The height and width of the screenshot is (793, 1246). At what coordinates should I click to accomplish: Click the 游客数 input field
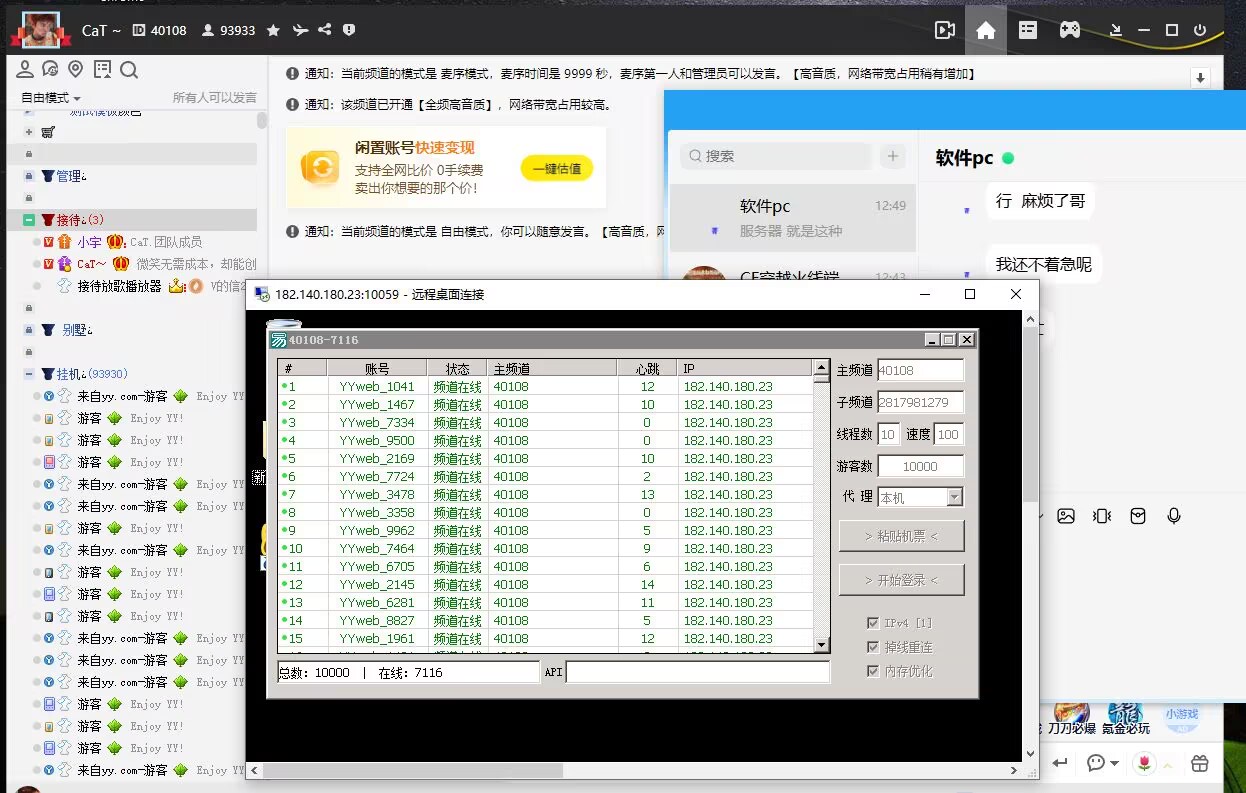(920, 466)
